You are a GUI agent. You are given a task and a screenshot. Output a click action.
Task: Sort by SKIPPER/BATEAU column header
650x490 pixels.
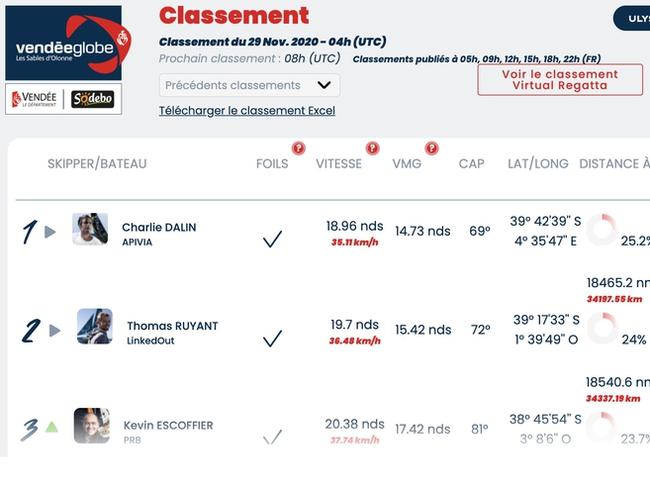(x=97, y=164)
